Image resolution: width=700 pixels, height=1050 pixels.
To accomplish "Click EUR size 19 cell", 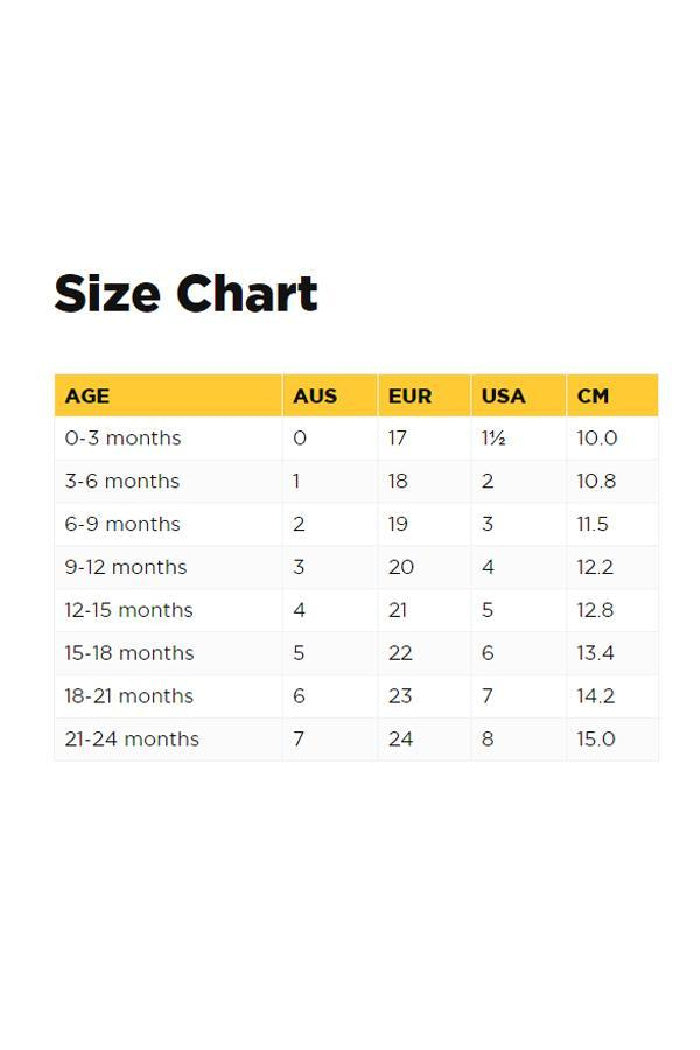I will (398, 524).
